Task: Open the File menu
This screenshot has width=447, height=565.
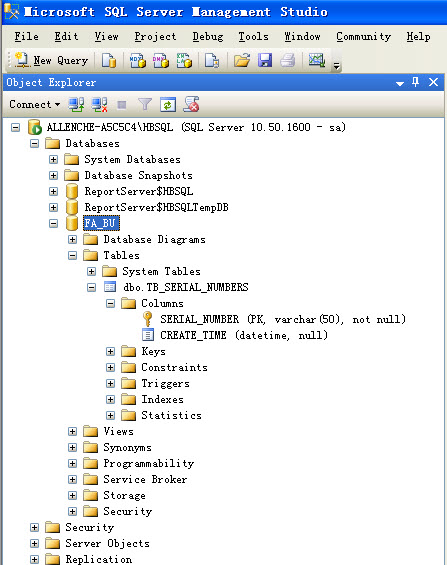Action: [26, 37]
